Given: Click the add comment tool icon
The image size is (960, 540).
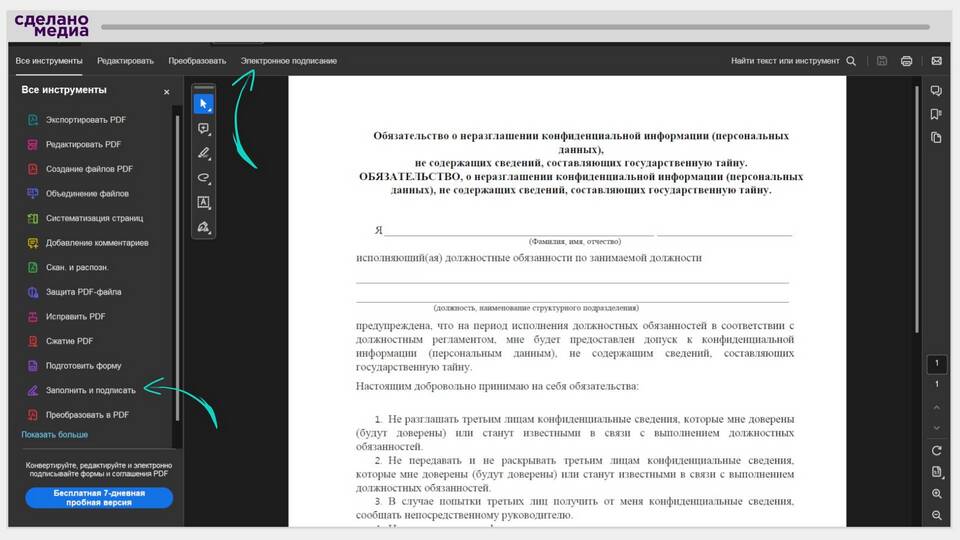Looking at the screenshot, I should click(203, 129).
